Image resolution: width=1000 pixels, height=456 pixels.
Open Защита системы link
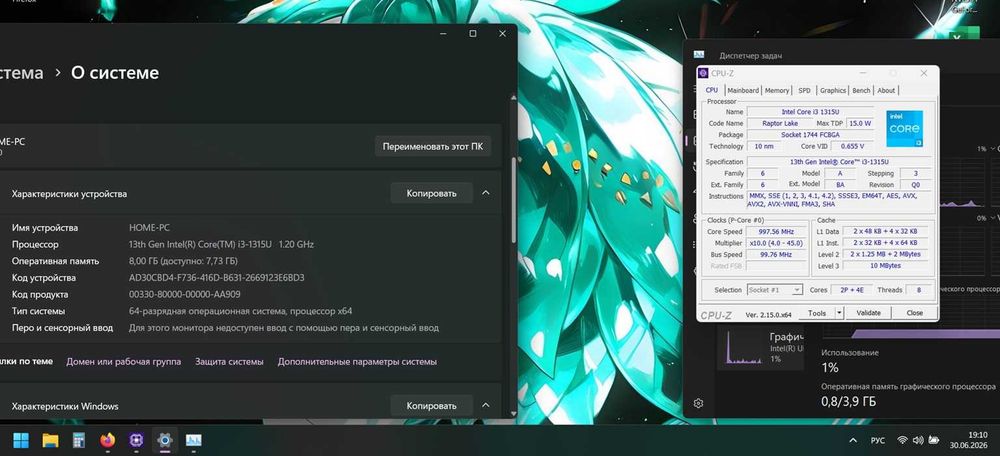[229, 362]
